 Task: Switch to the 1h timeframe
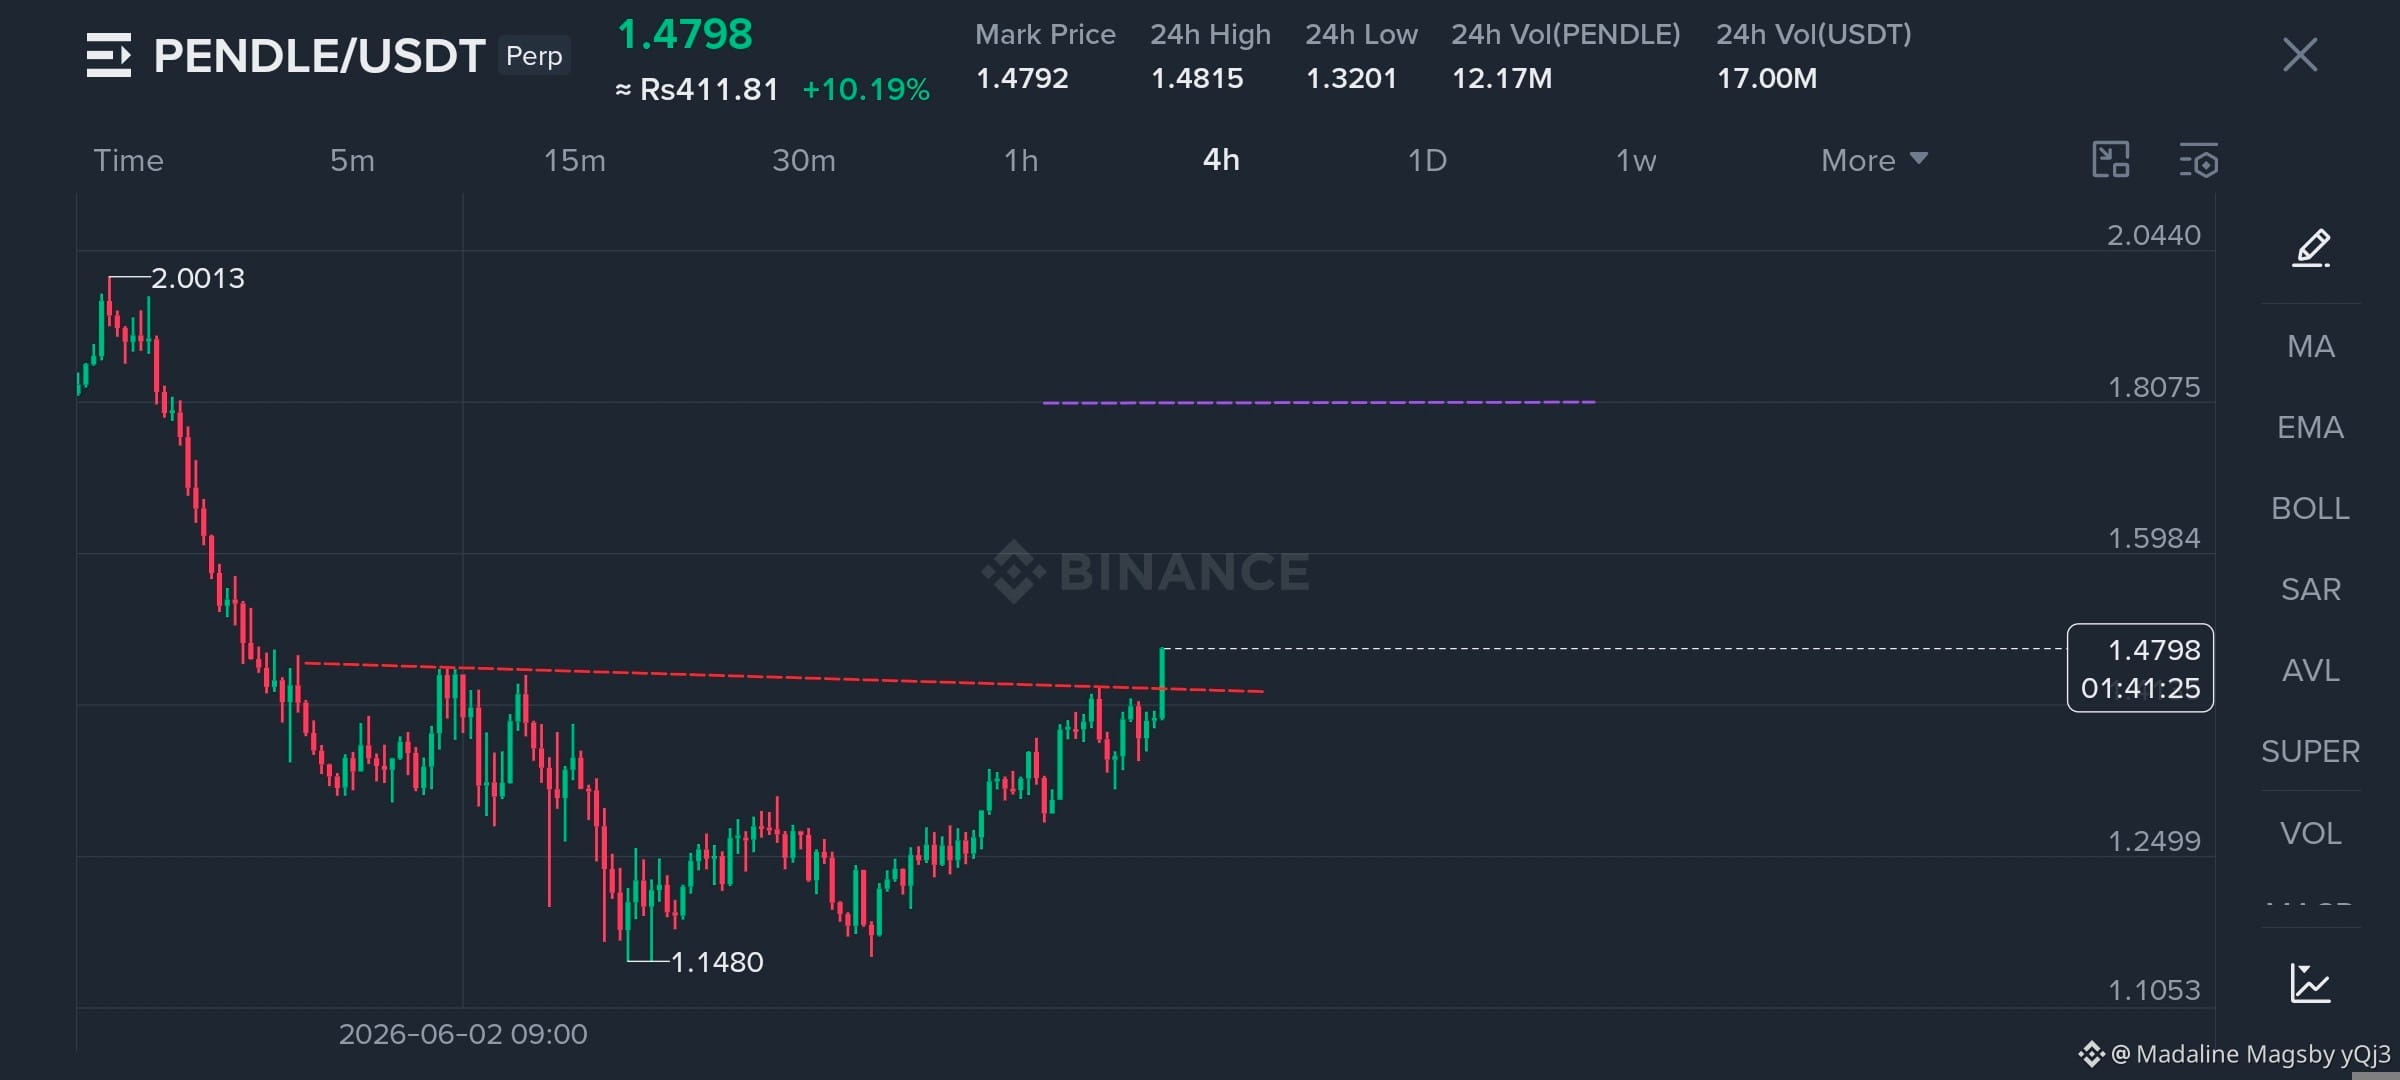pos(1021,160)
